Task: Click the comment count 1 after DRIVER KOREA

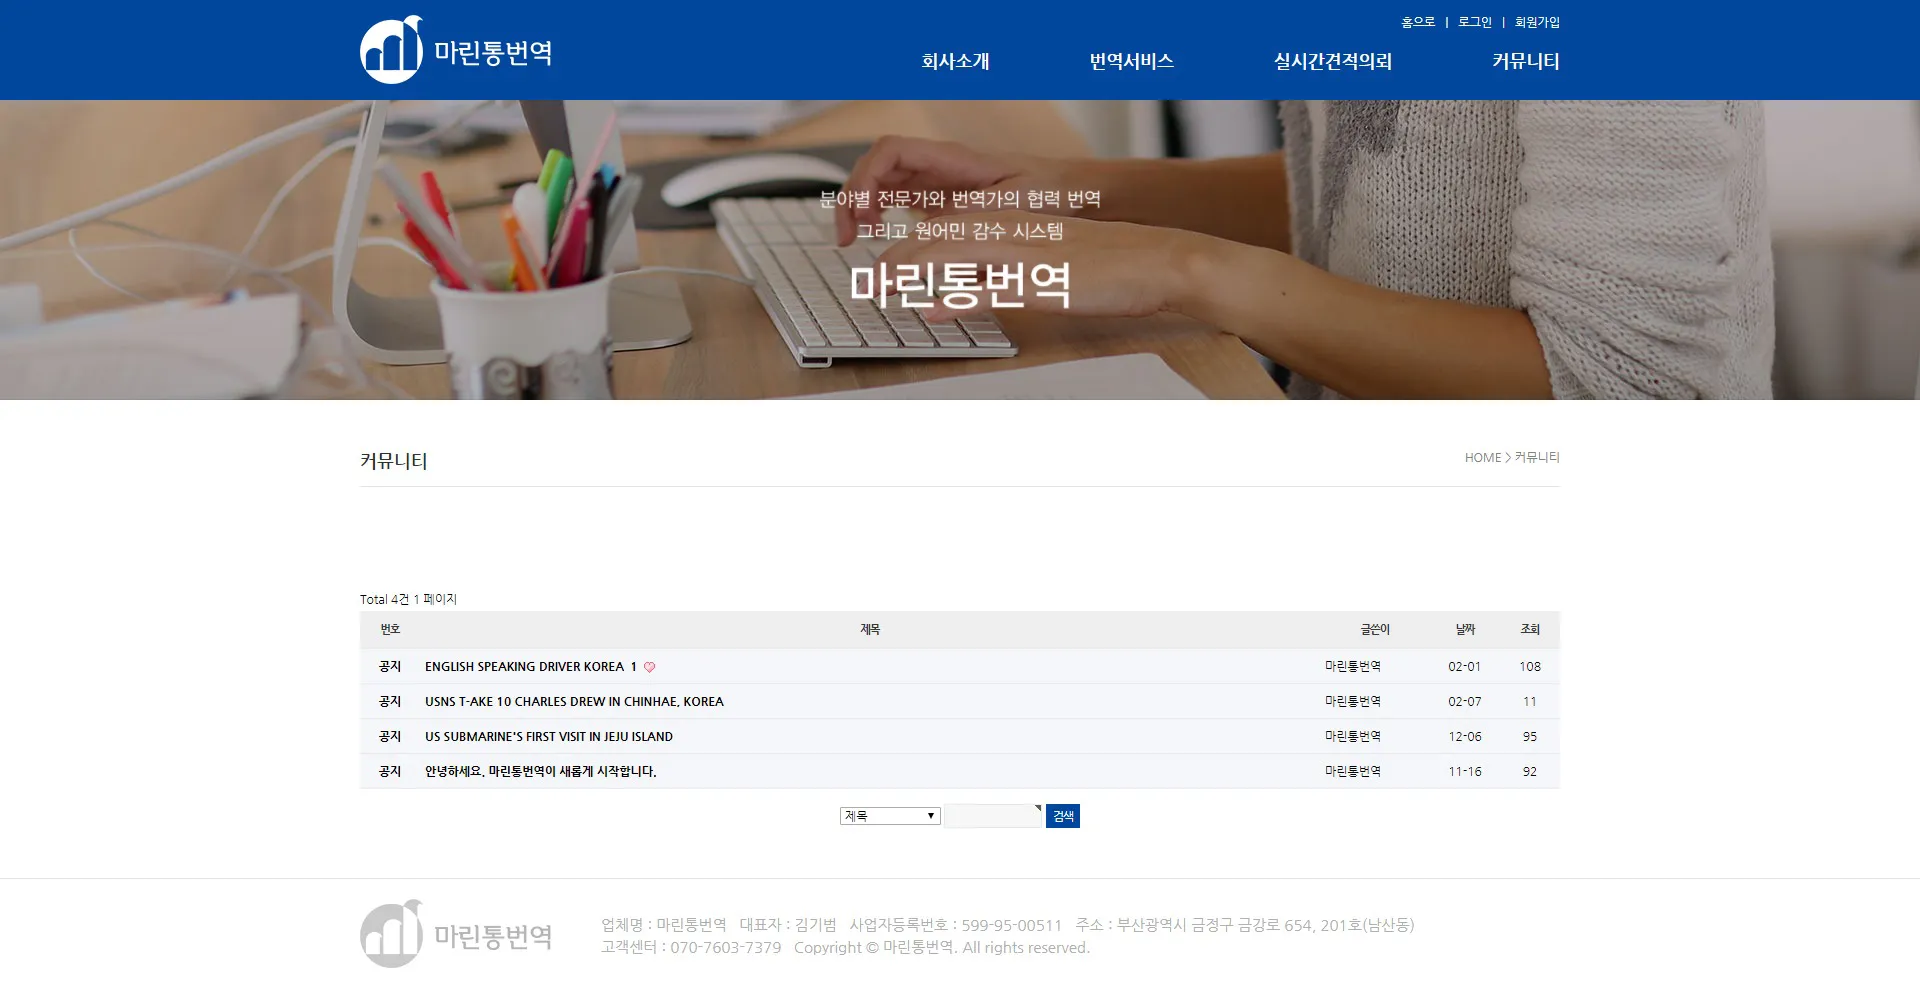Action: pyautogui.click(x=634, y=667)
